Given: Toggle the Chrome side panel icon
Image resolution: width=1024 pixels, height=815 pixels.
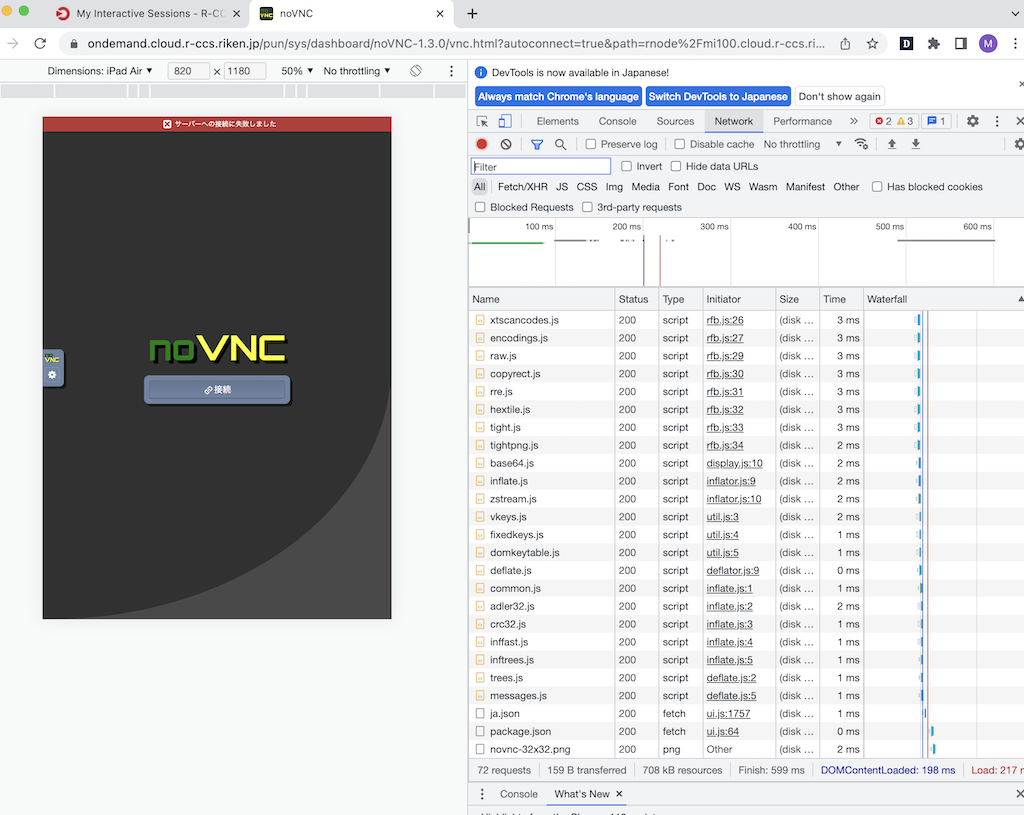Looking at the screenshot, I should (961, 44).
